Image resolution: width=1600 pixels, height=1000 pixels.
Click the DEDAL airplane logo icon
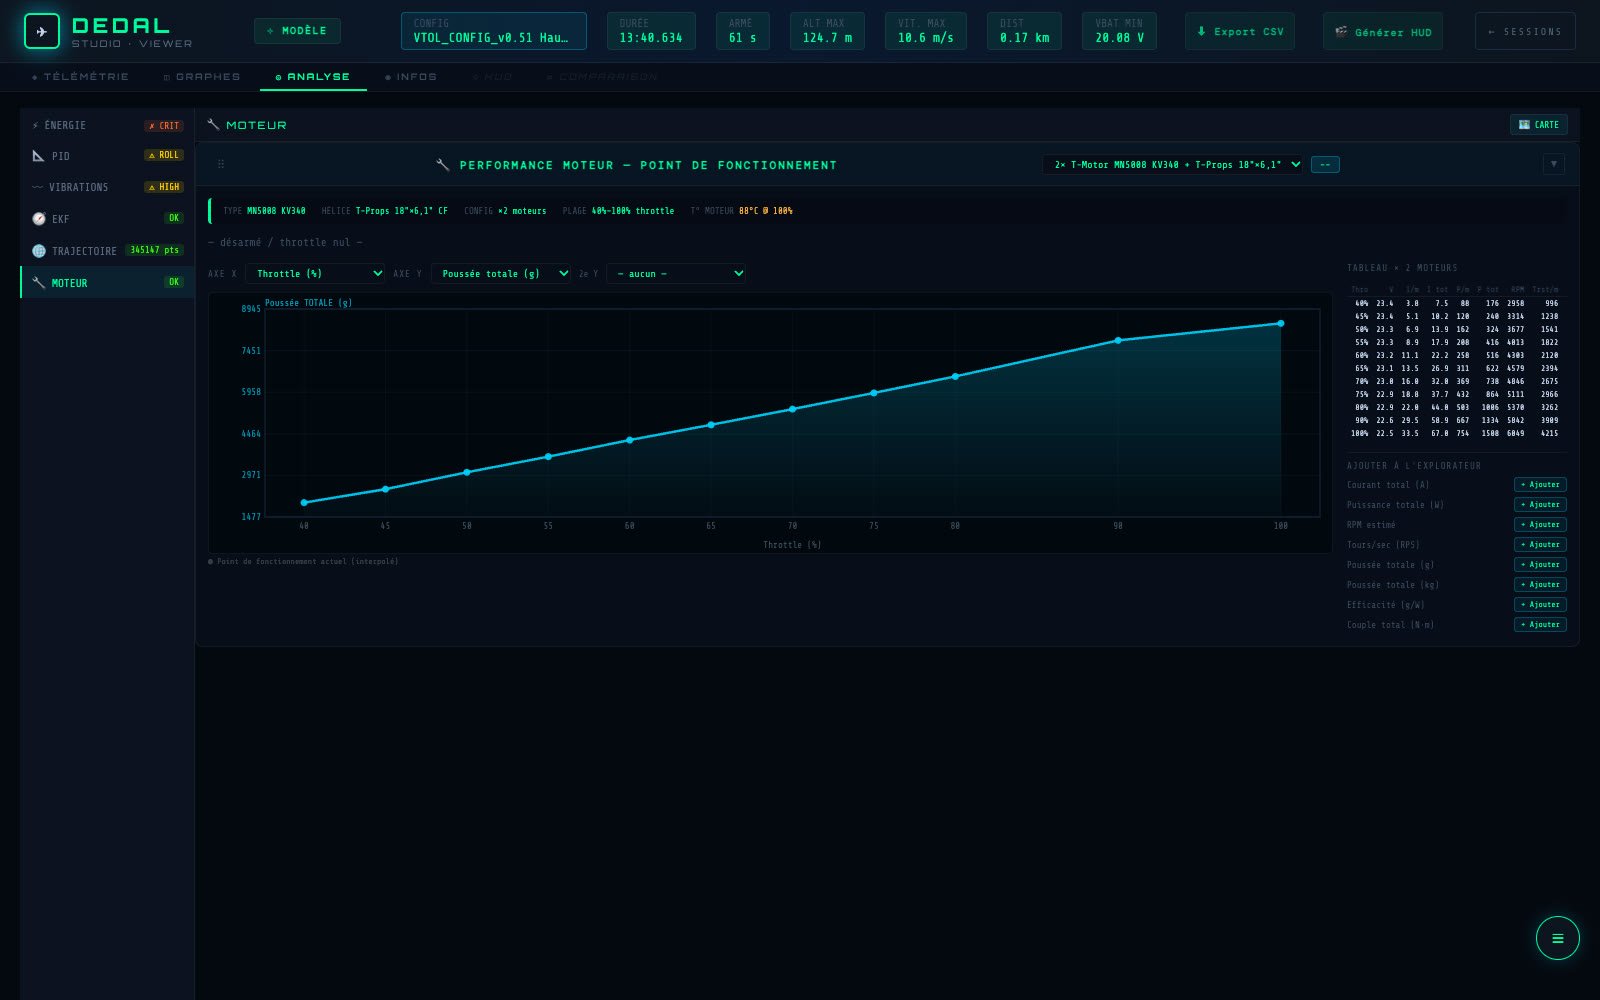(x=41, y=31)
